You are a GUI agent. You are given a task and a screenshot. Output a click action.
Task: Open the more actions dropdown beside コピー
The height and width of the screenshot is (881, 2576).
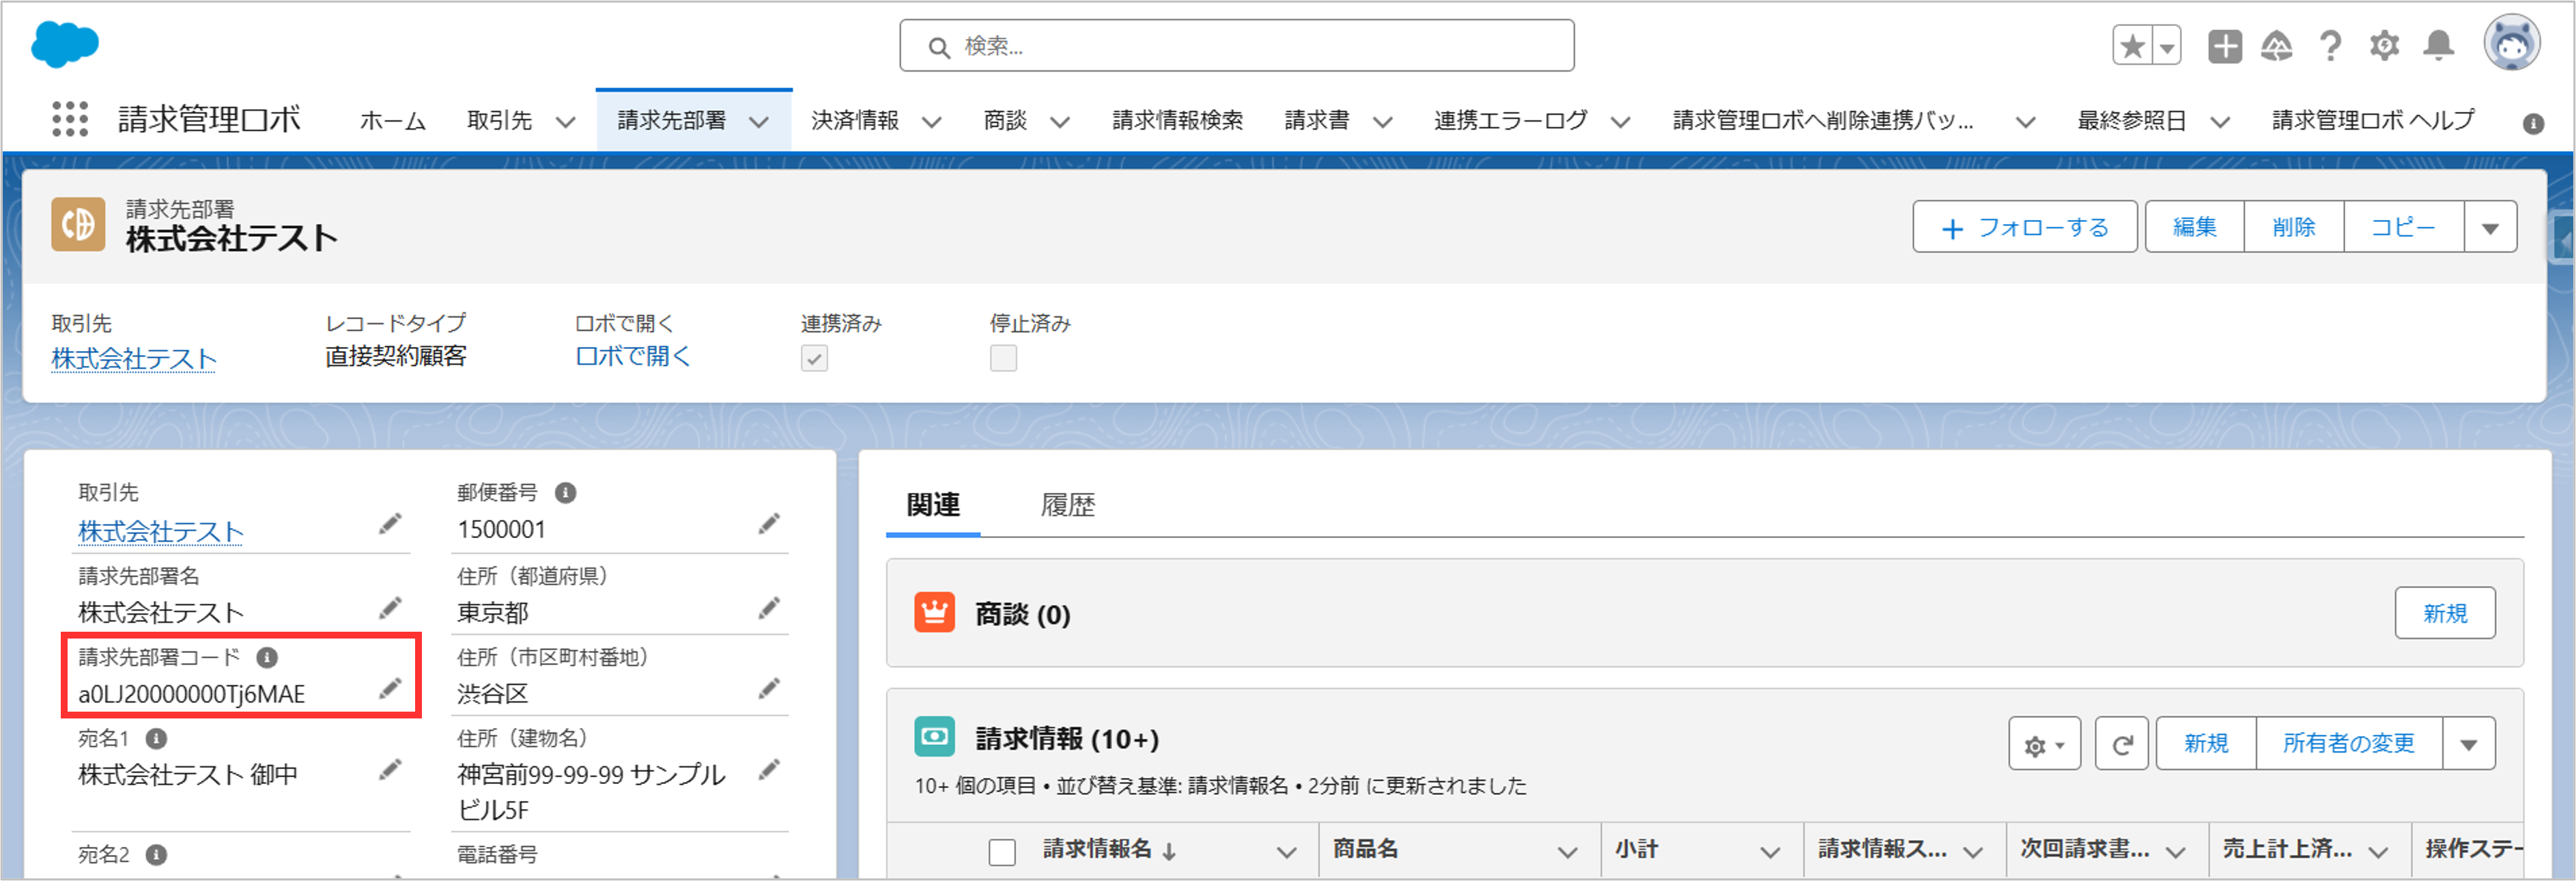pyautogui.click(x=2490, y=228)
